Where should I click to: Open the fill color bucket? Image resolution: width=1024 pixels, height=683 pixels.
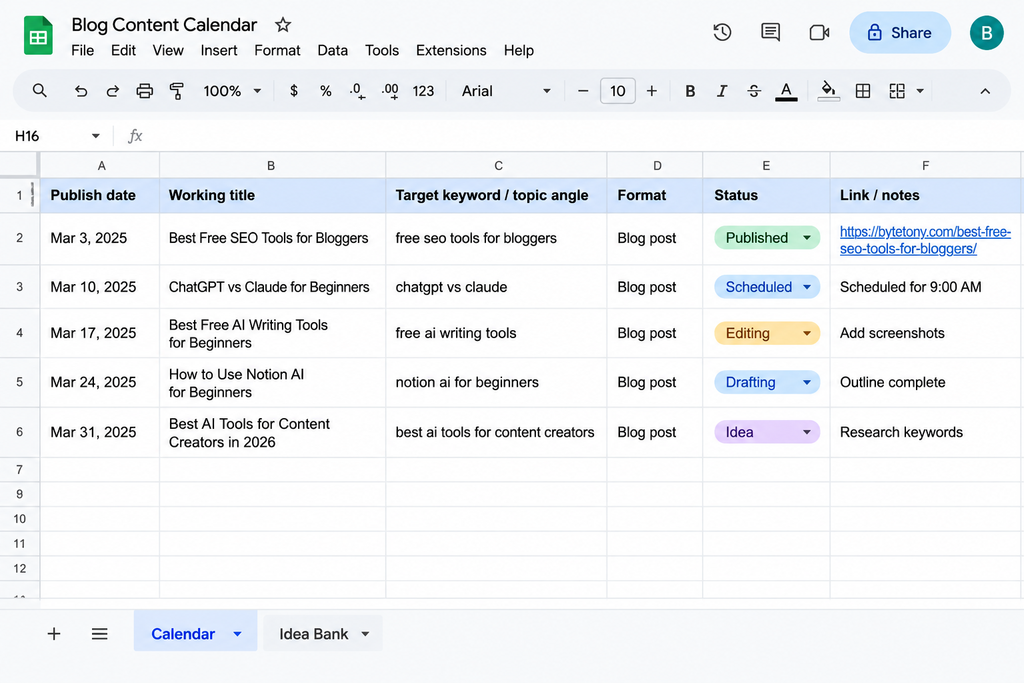(828, 91)
